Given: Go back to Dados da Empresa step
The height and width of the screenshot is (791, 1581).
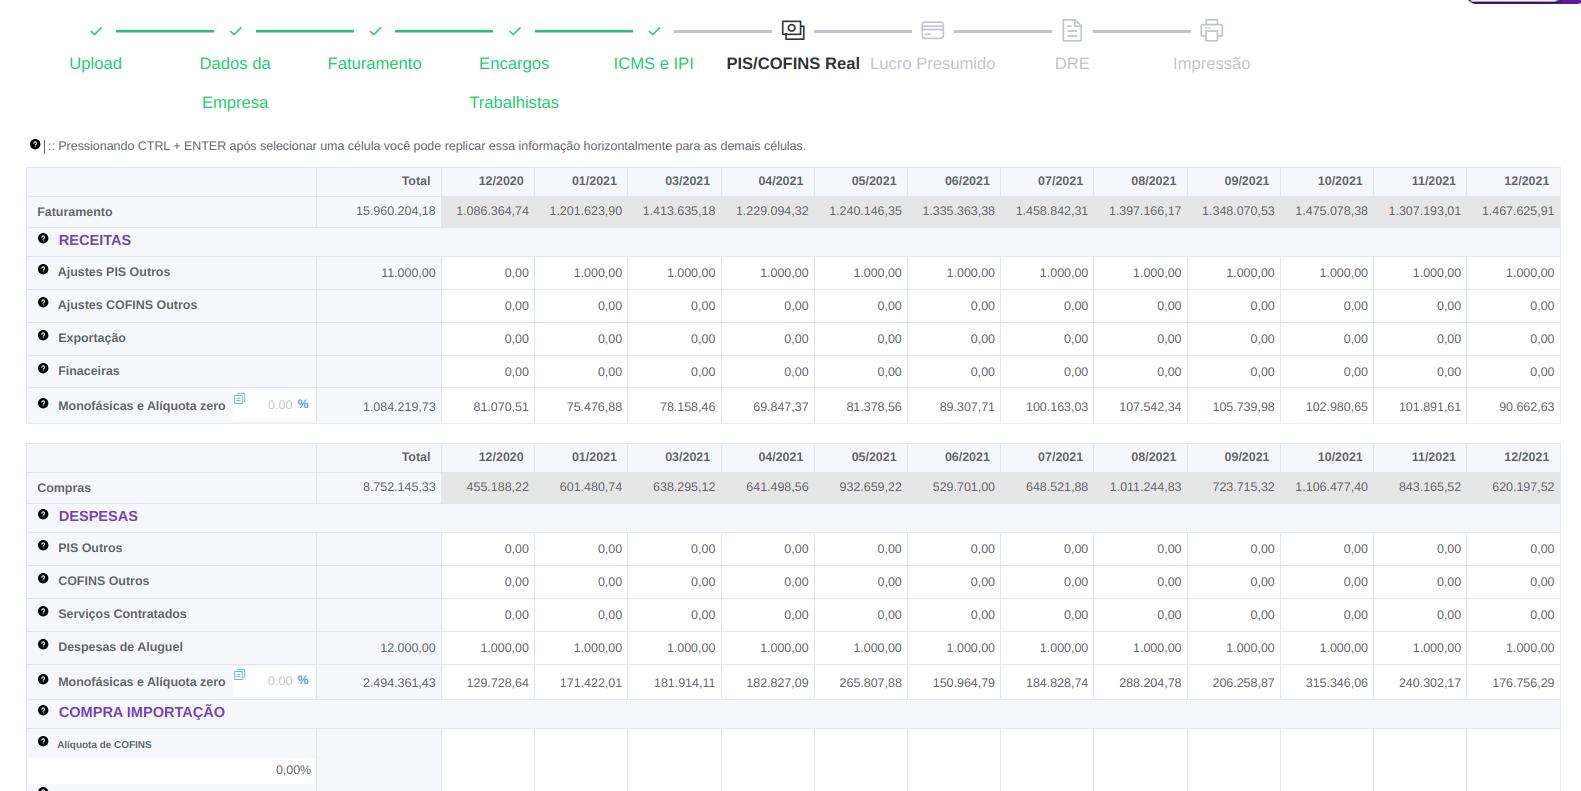Looking at the screenshot, I should click(x=235, y=82).
